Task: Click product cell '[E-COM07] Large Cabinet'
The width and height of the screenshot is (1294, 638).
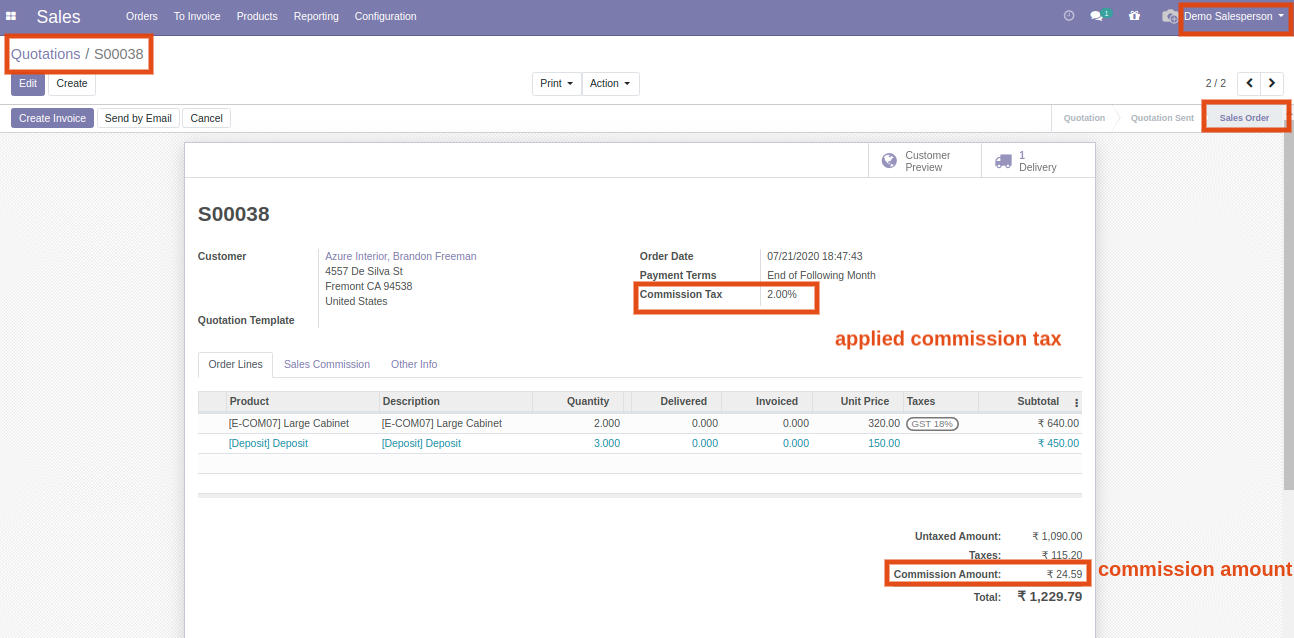Action: [289, 424]
